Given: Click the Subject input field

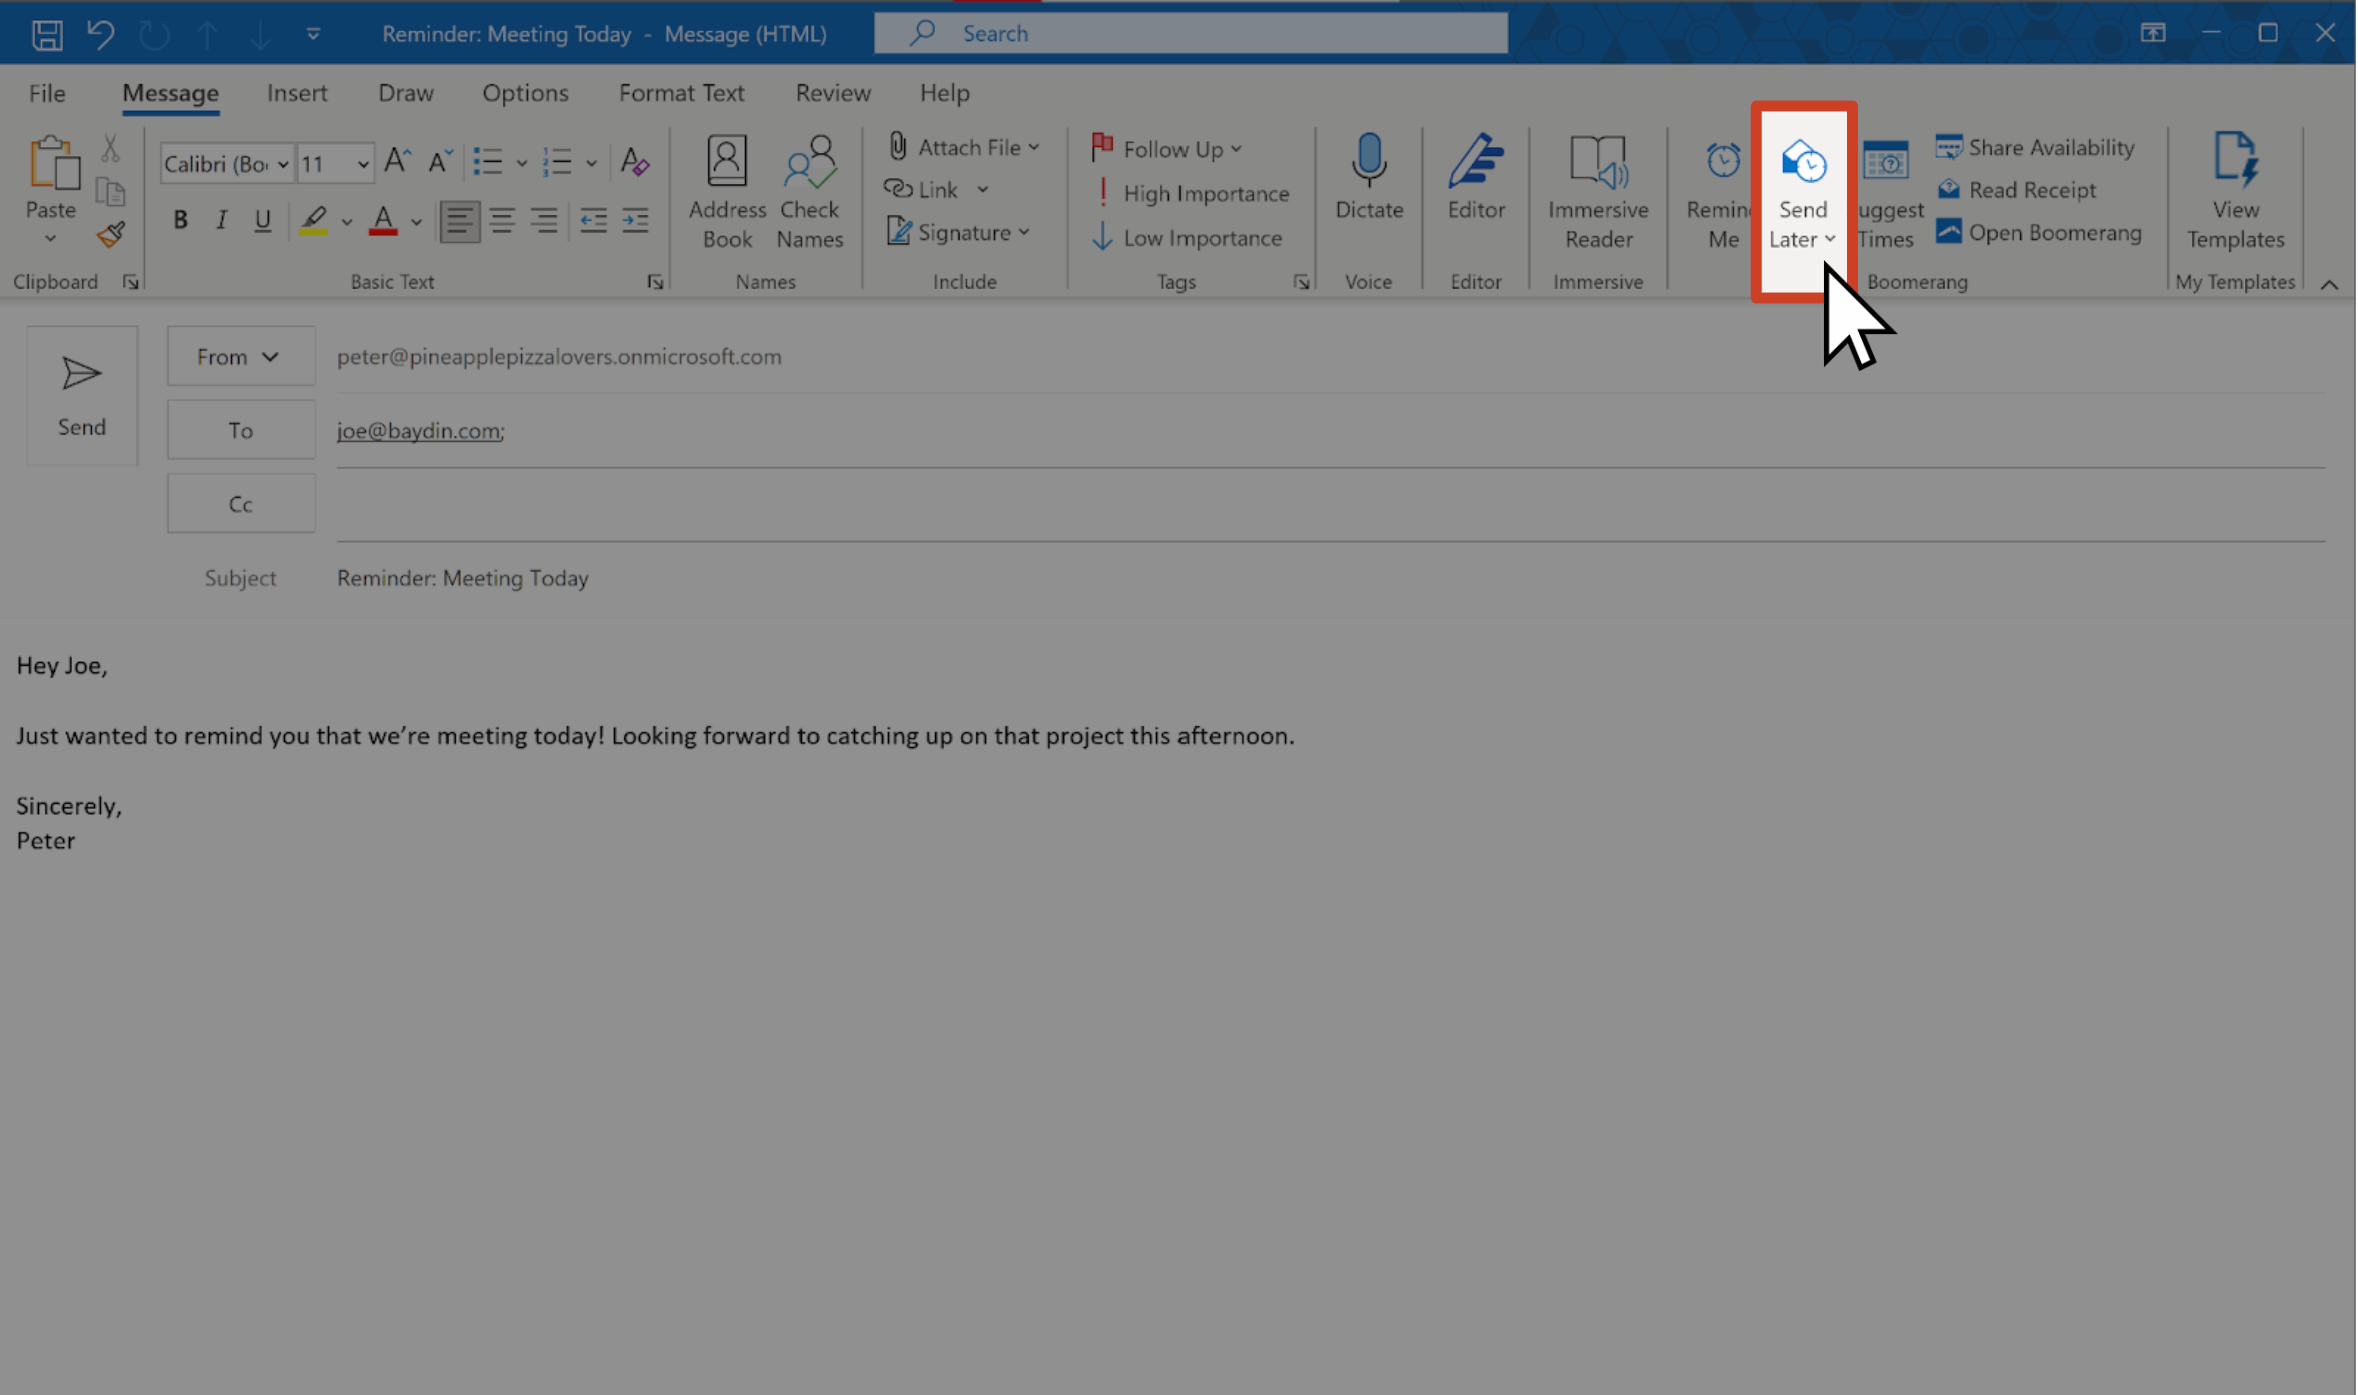Looking at the screenshot, I should pyautogui.click(x=1328, y=576).
